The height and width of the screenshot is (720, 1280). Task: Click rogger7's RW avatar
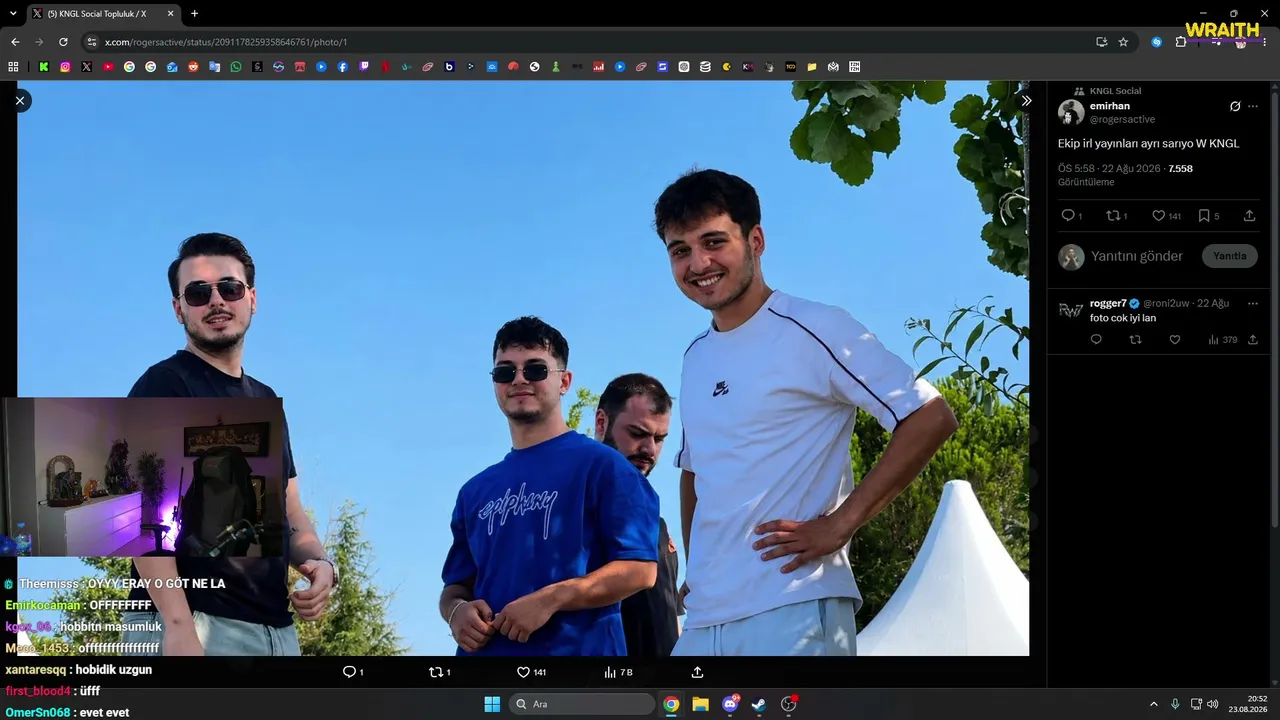[1071, 310]
